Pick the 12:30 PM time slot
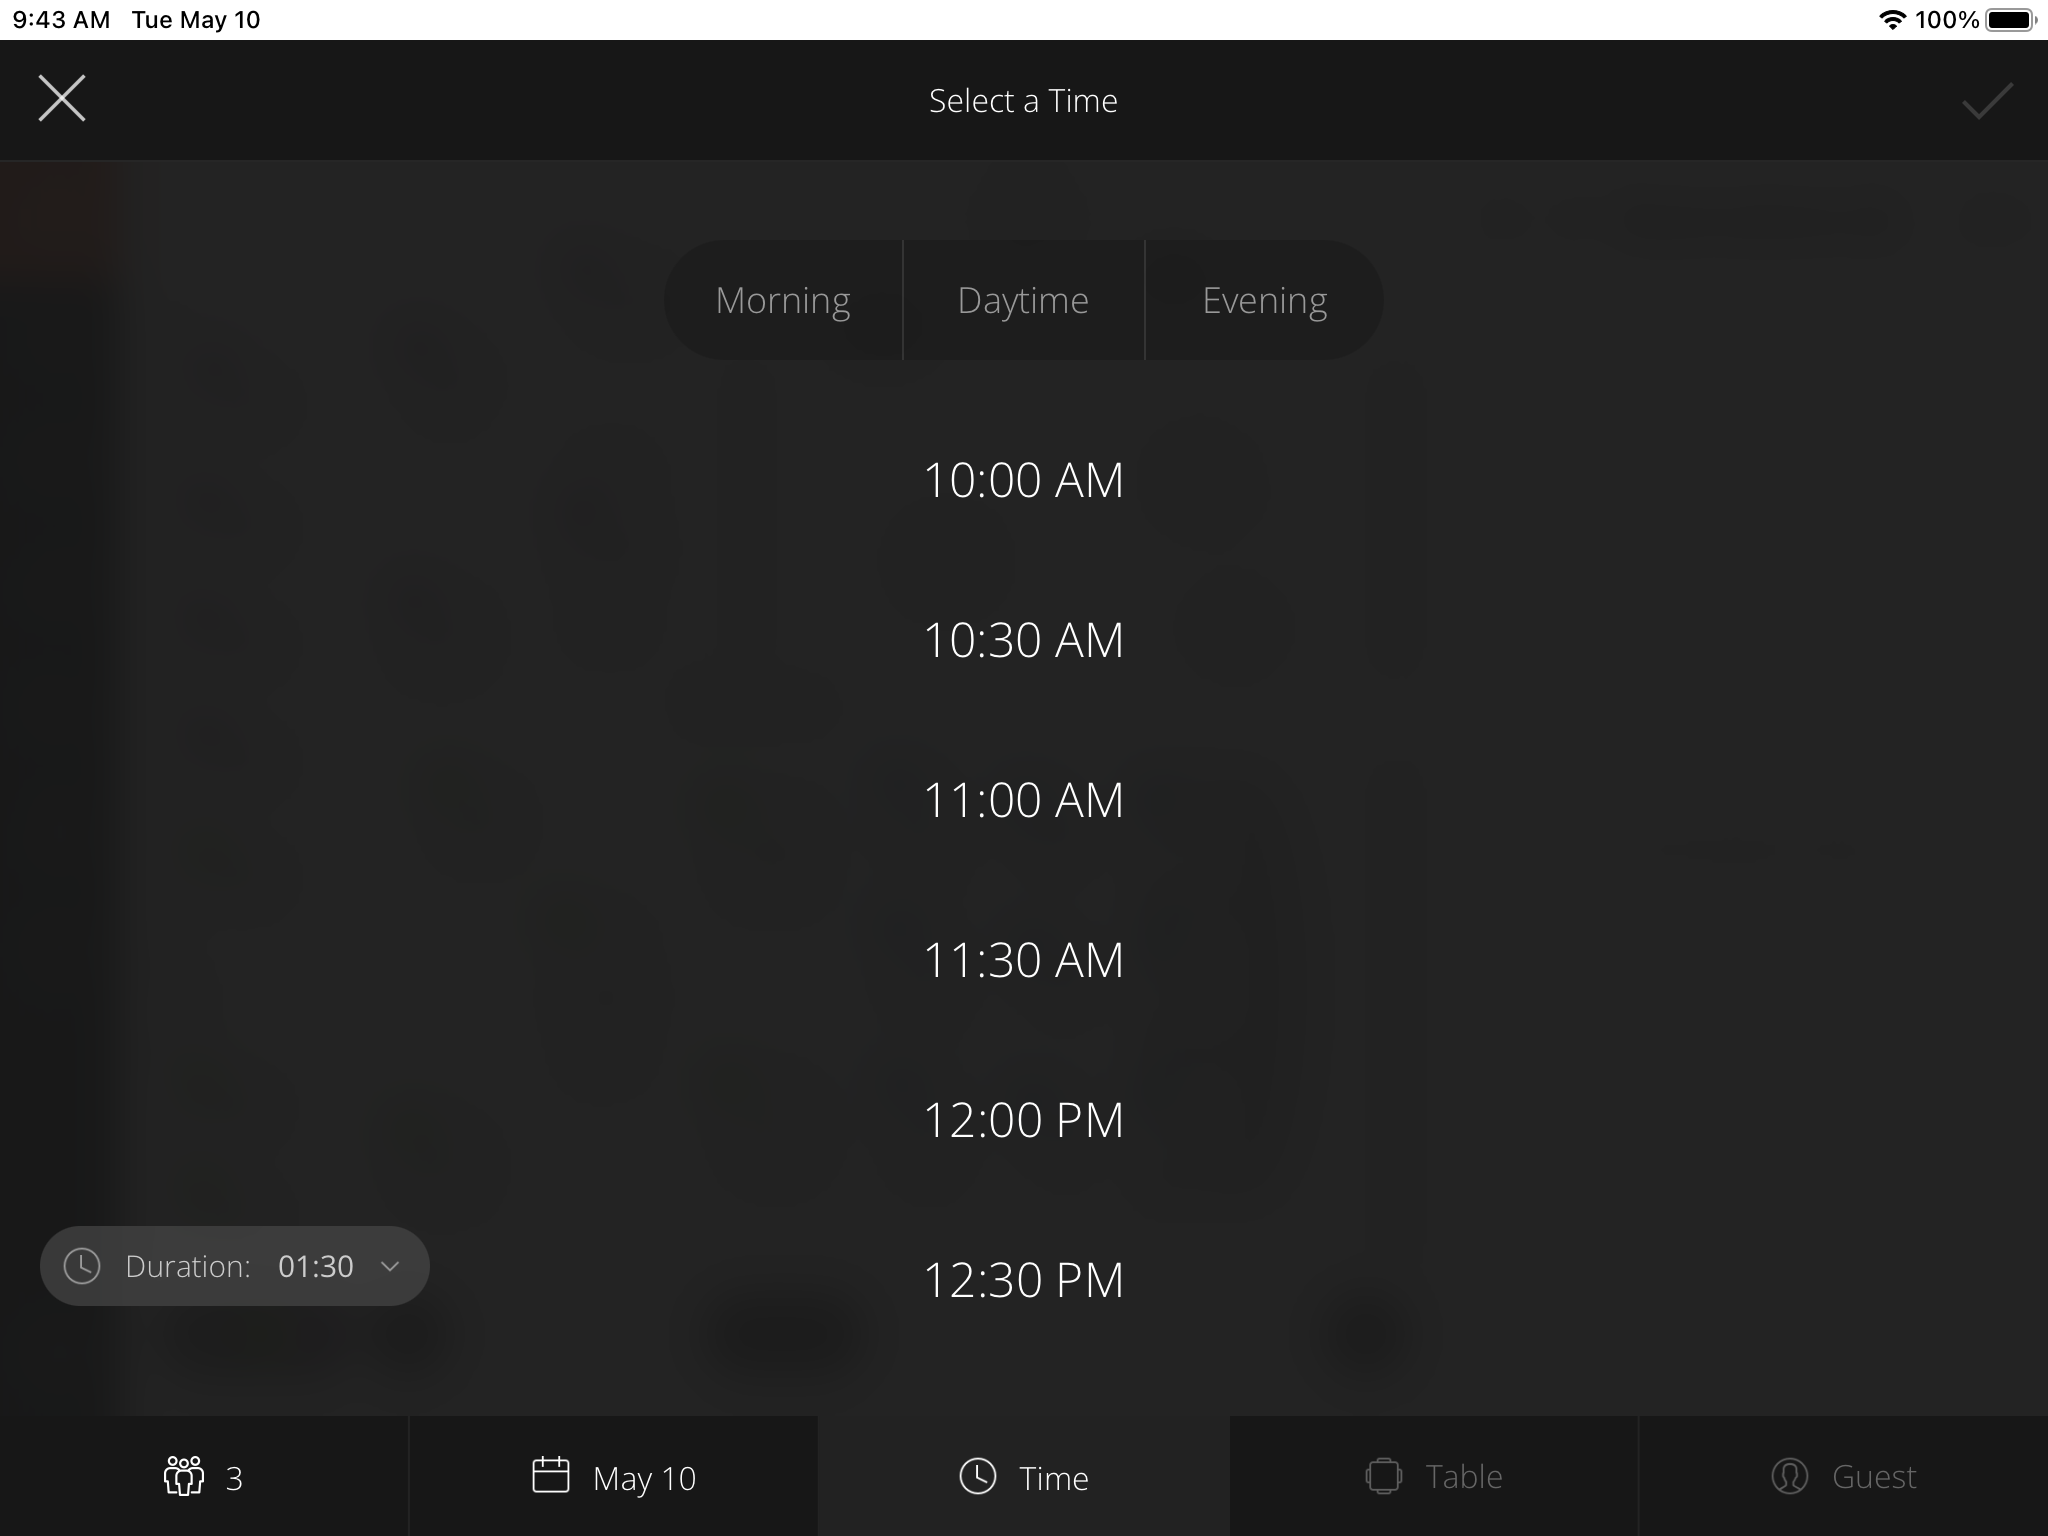Viewport: 2048px width, 1536px height. [1023, 1280]
